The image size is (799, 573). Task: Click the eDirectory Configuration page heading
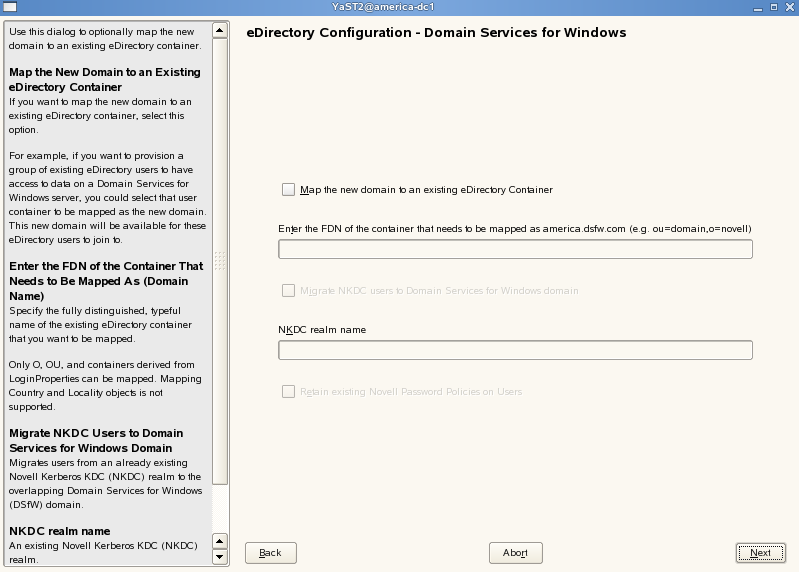tap(436, 33)
